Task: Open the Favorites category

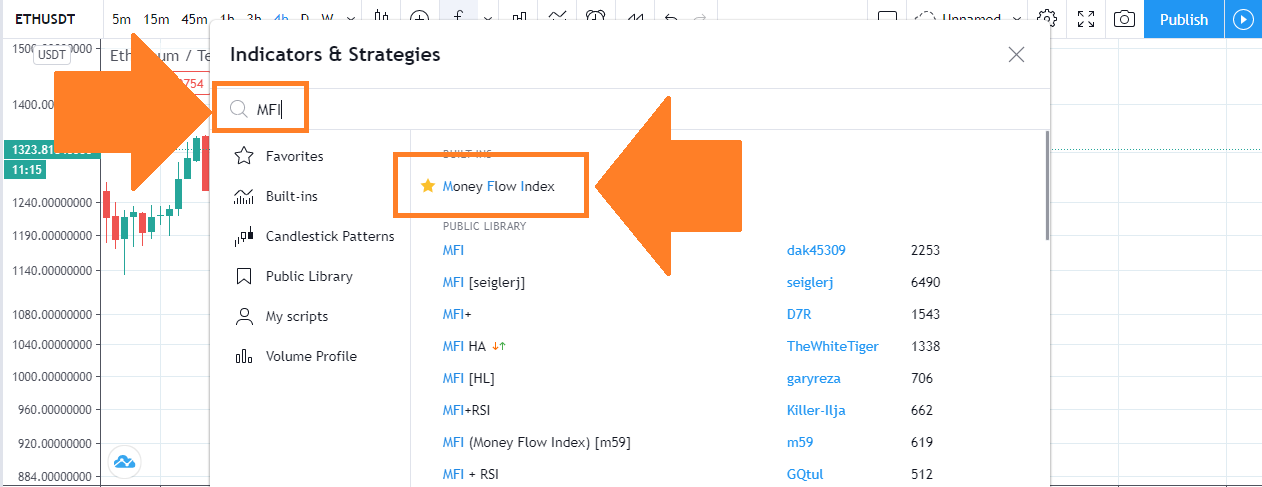Action: 294,156
